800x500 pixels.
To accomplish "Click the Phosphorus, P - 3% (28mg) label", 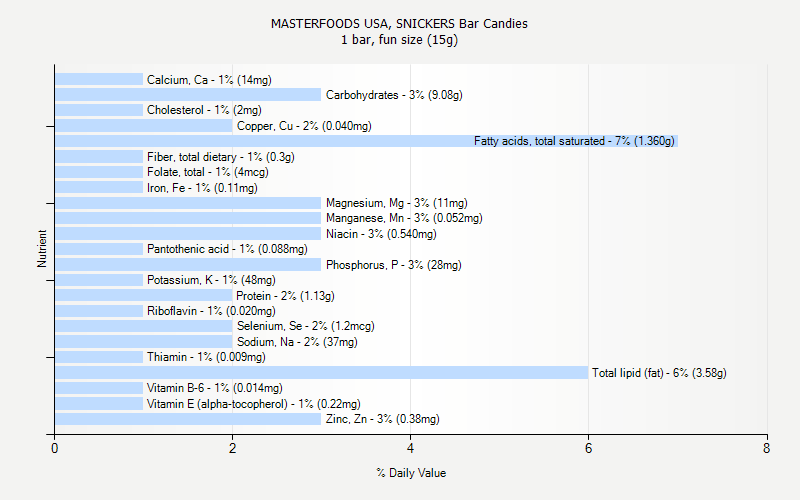I will pyautogui.click(x=393, y=265).
